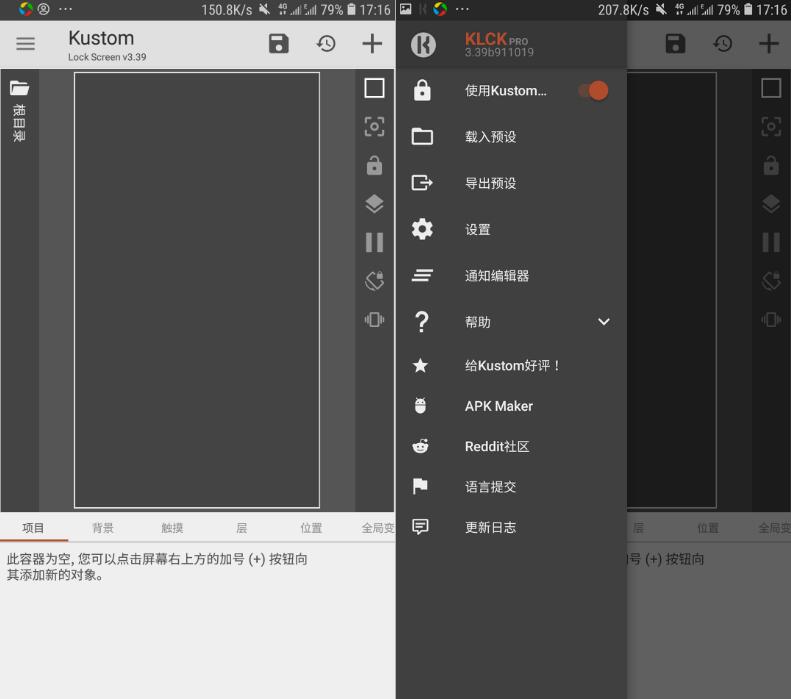Tap 帮助 question mark icon
Image resolution: width=791 pixels, height=699 pixels.
pos(422,321)
